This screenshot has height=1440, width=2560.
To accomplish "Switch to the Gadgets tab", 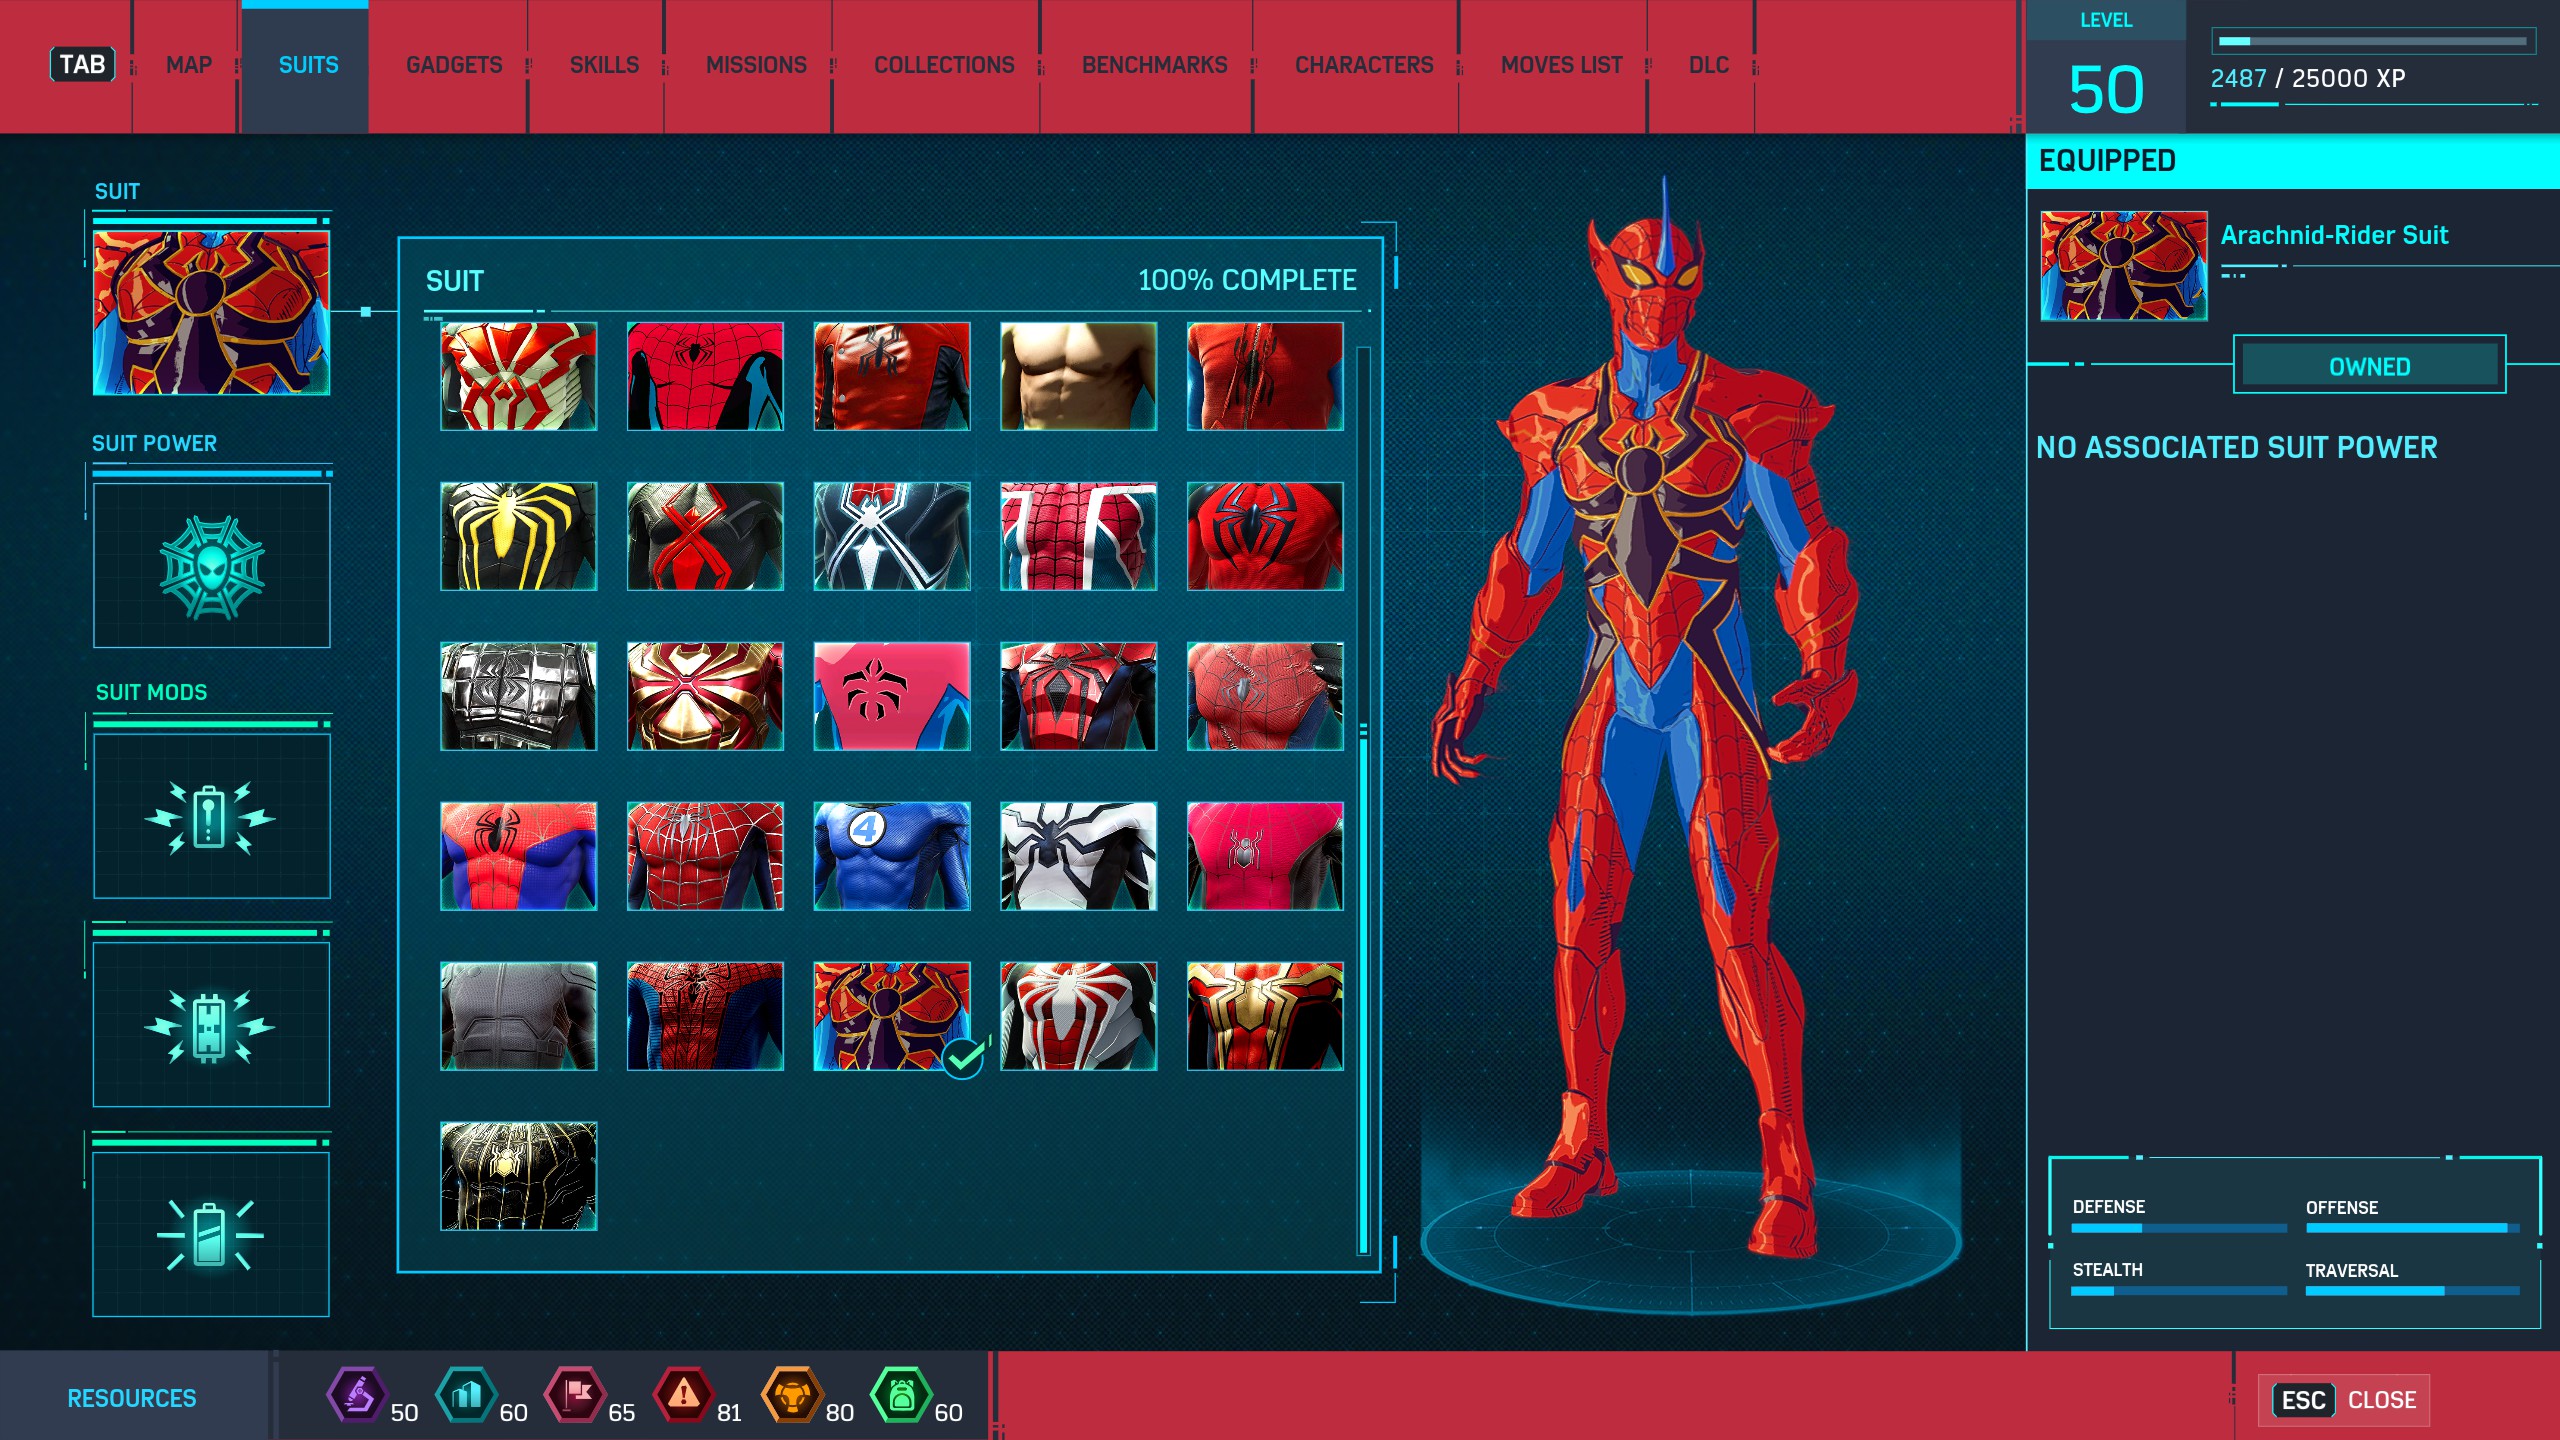I will pyautogui.click(x=454, y=66).
